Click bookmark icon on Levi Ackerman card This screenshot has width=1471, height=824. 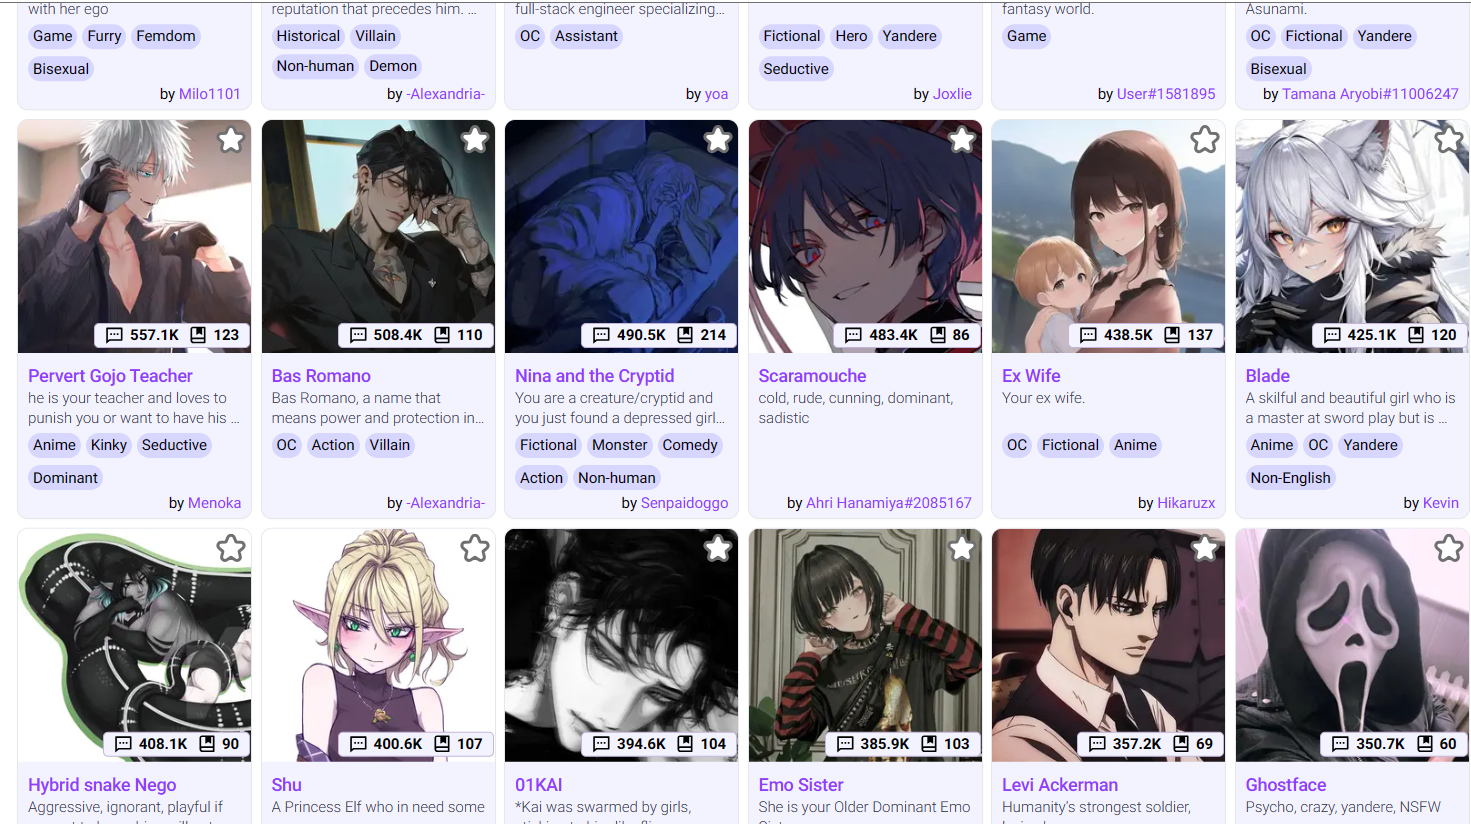point(1180,744)
